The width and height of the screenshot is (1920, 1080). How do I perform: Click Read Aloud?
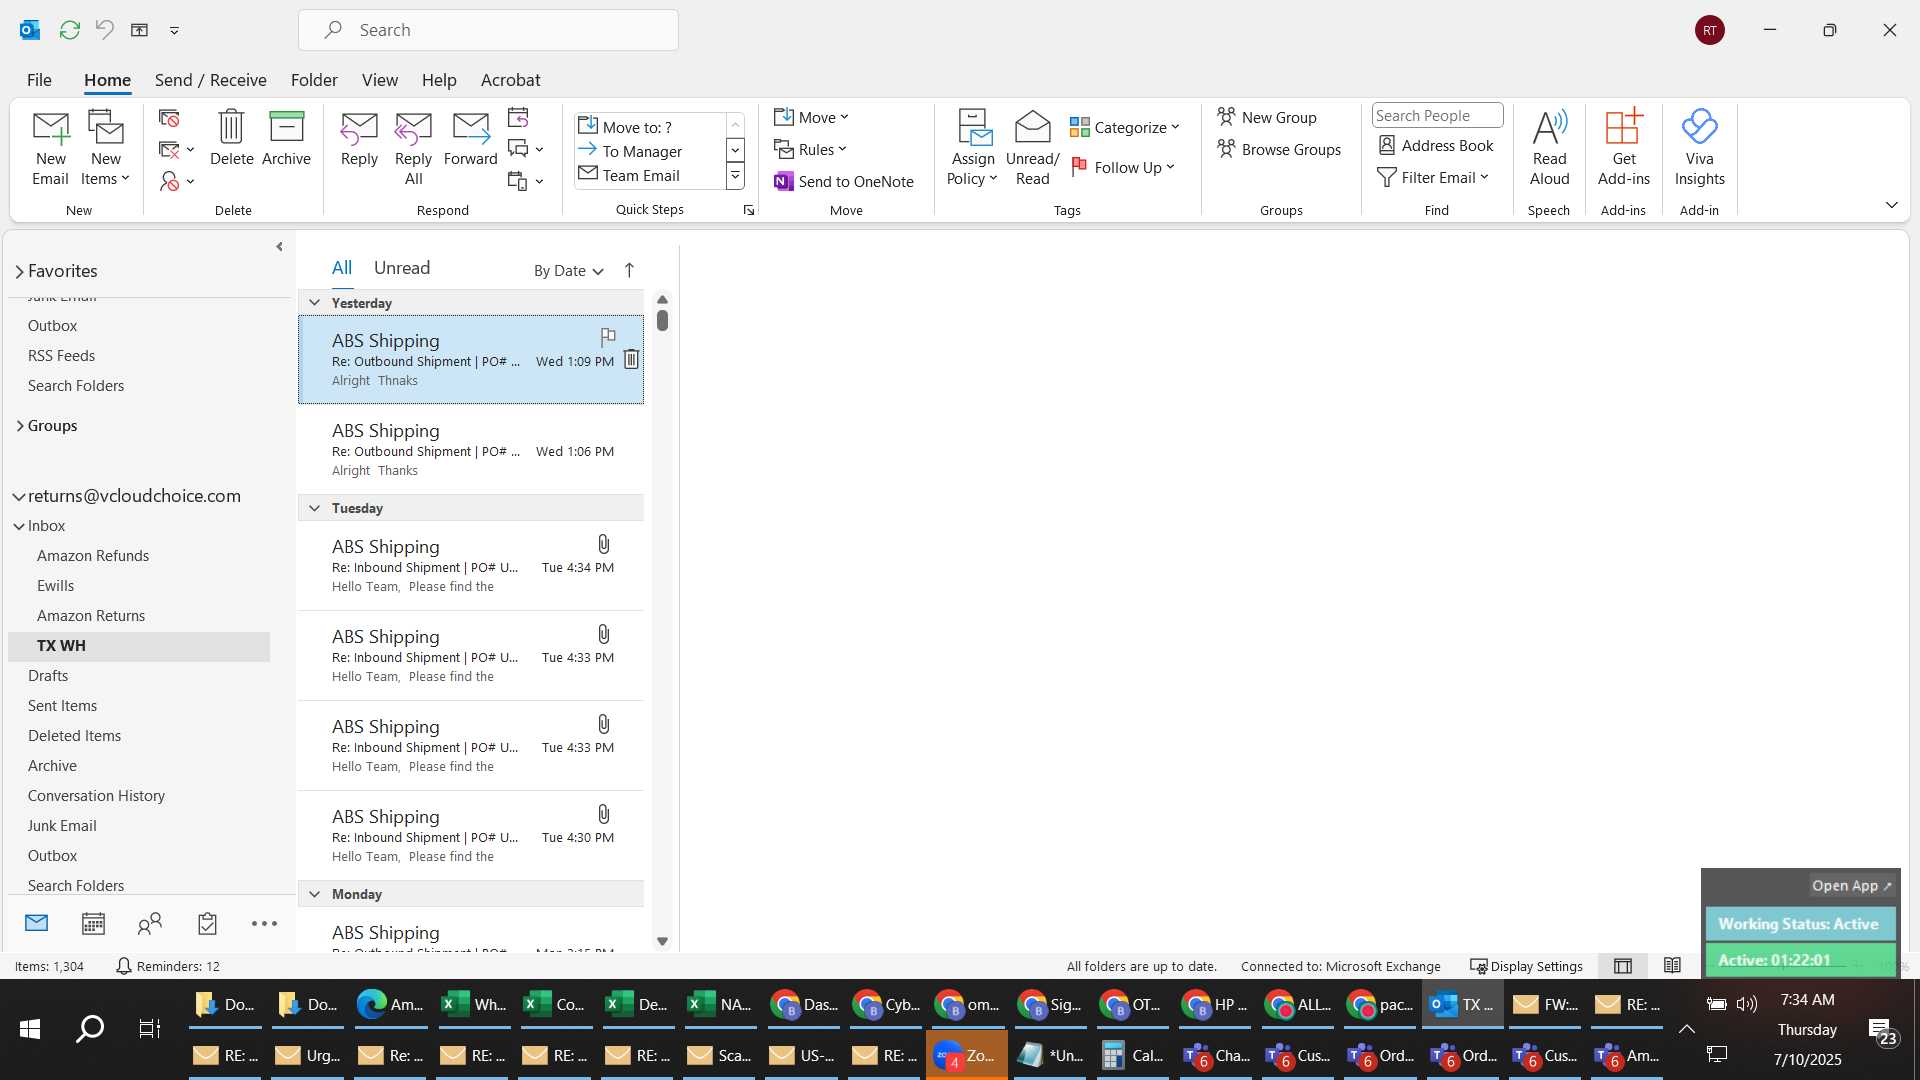tap(1549, 148)
